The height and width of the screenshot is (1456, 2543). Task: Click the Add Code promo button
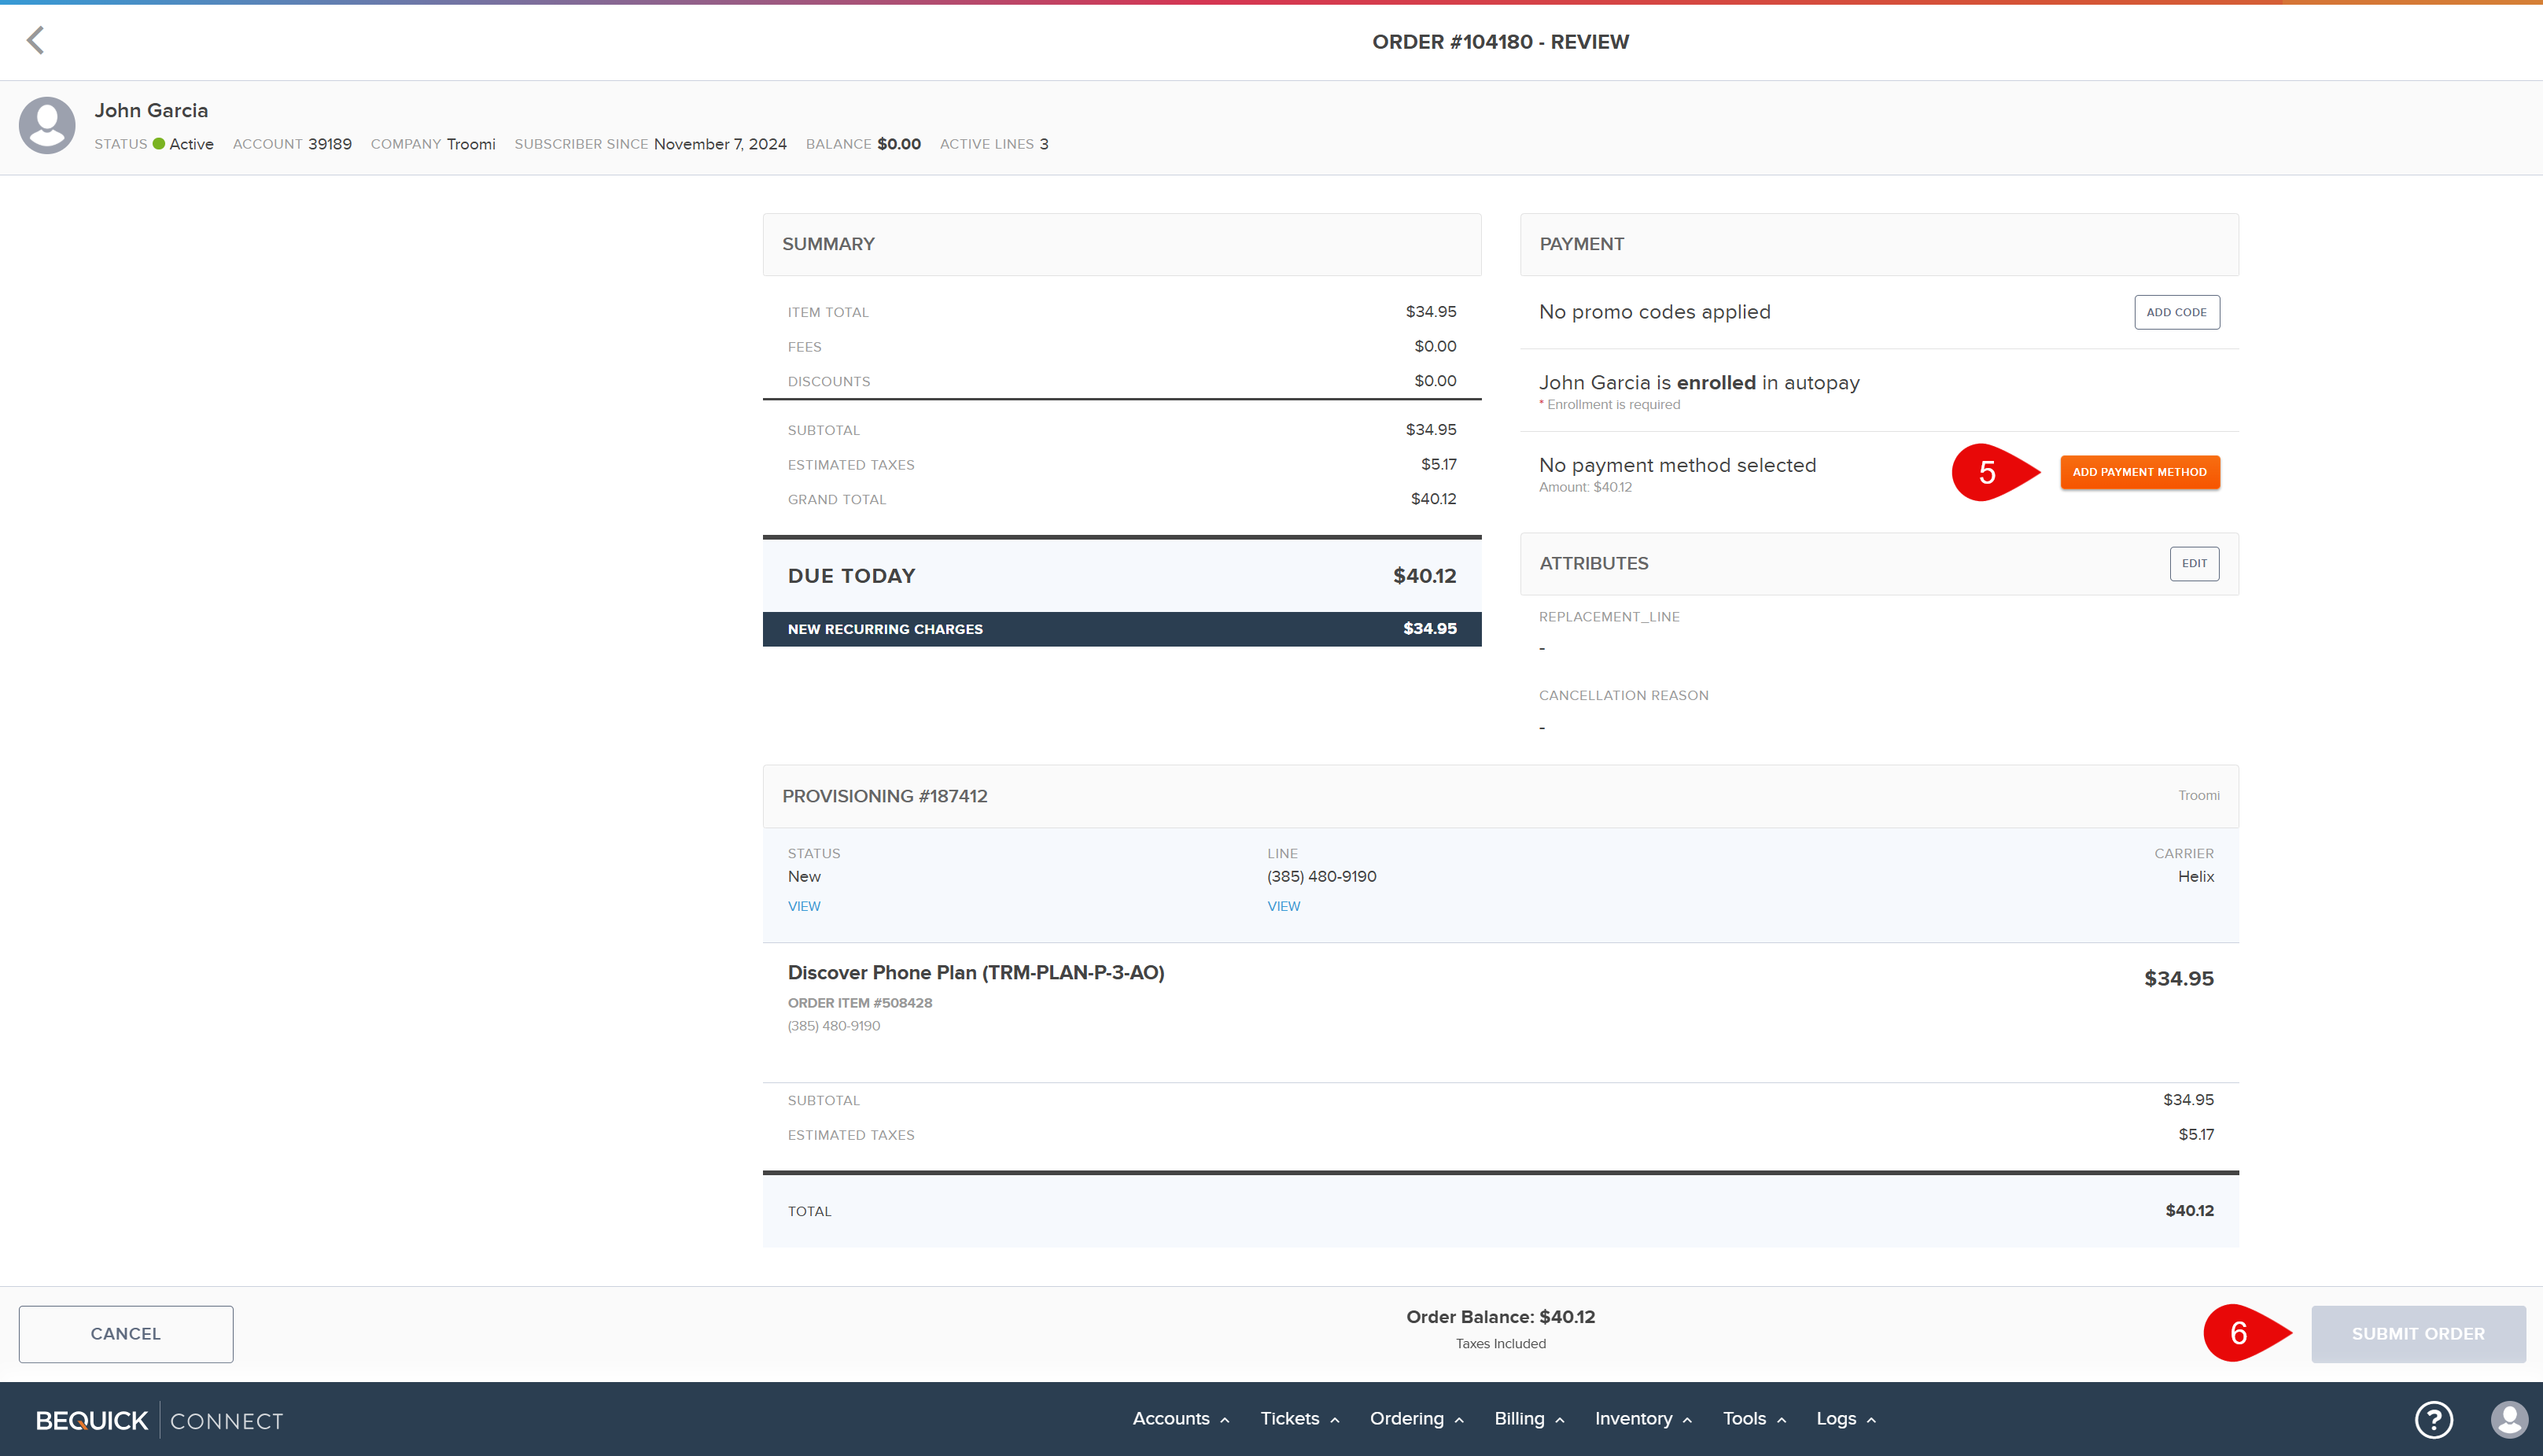2176,312
